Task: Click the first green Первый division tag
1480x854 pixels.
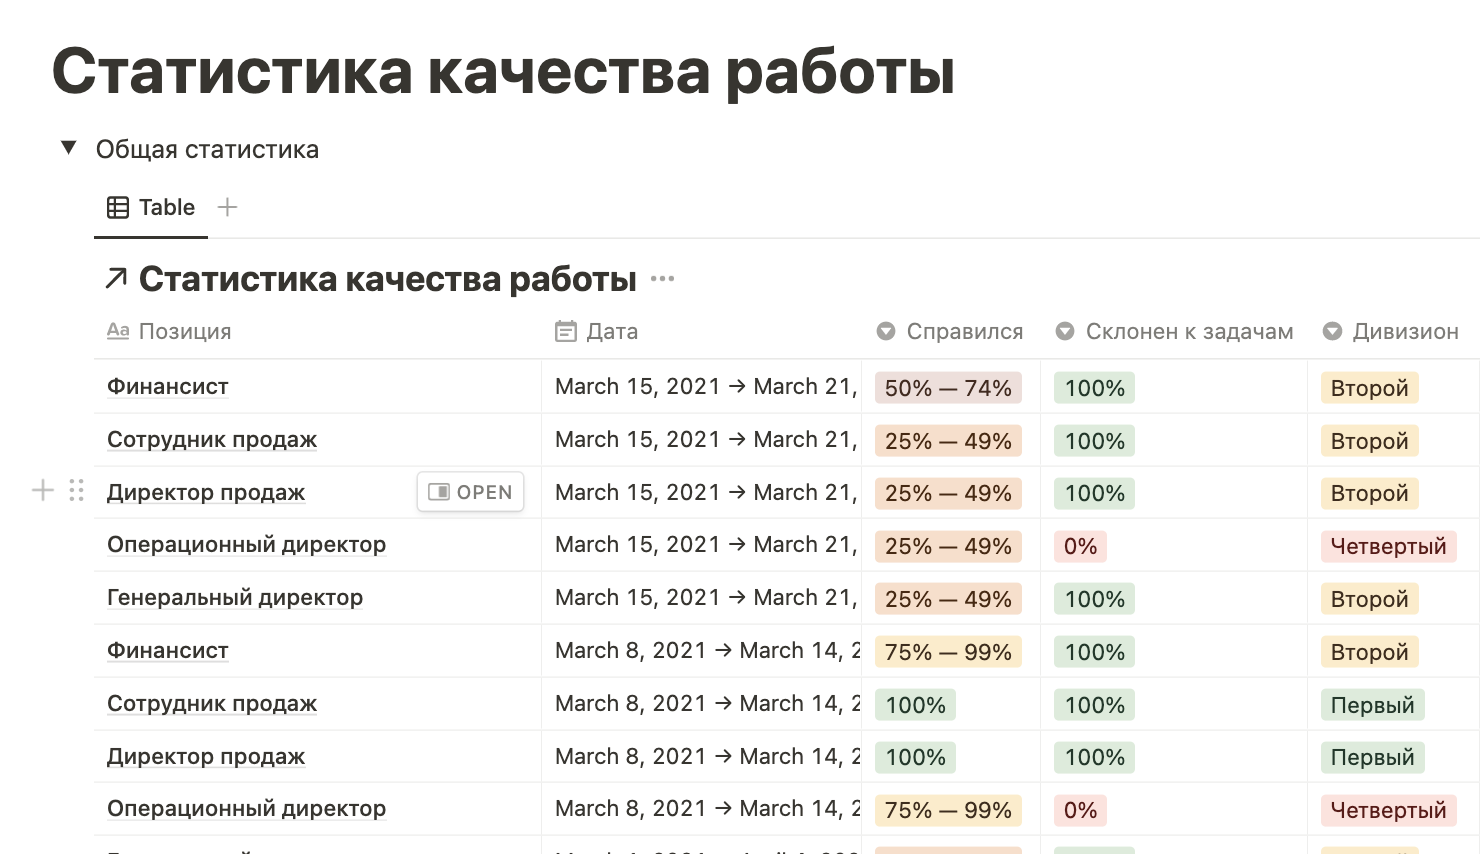Action: [1372, 705]
